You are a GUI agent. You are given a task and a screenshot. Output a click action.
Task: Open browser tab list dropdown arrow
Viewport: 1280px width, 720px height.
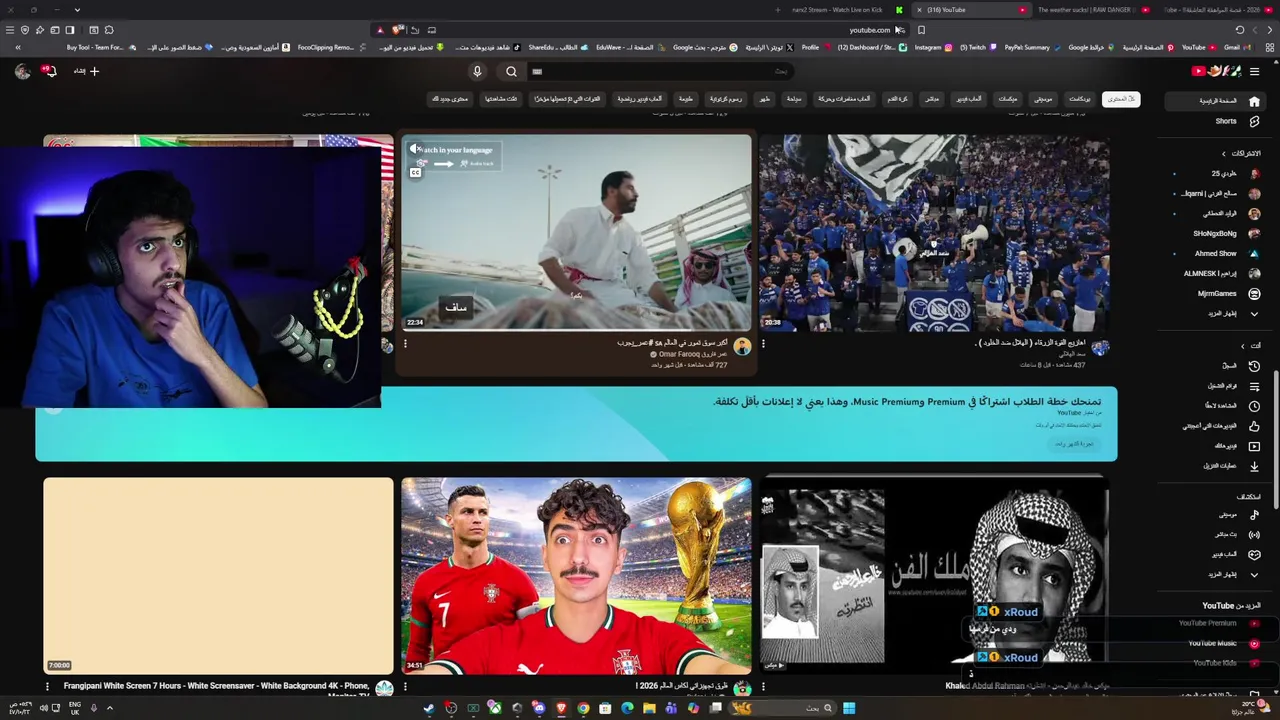[77, 10]
